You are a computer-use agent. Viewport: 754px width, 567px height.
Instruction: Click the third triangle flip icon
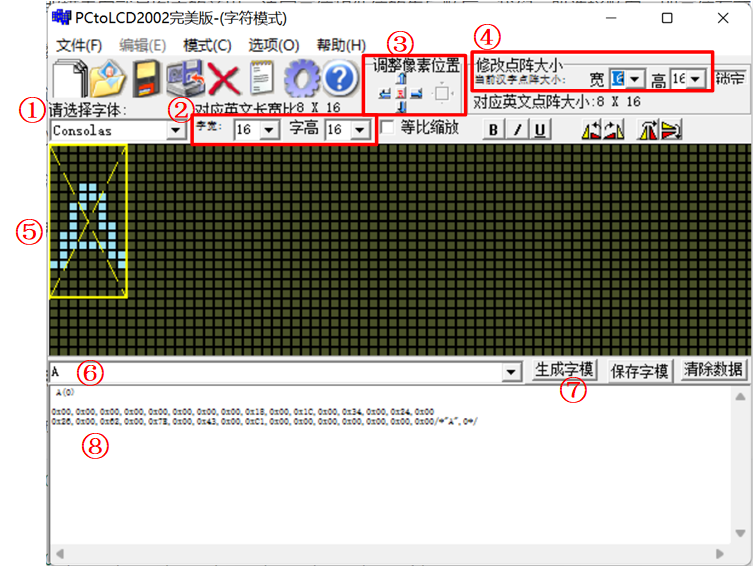click(x=648, y=130)
